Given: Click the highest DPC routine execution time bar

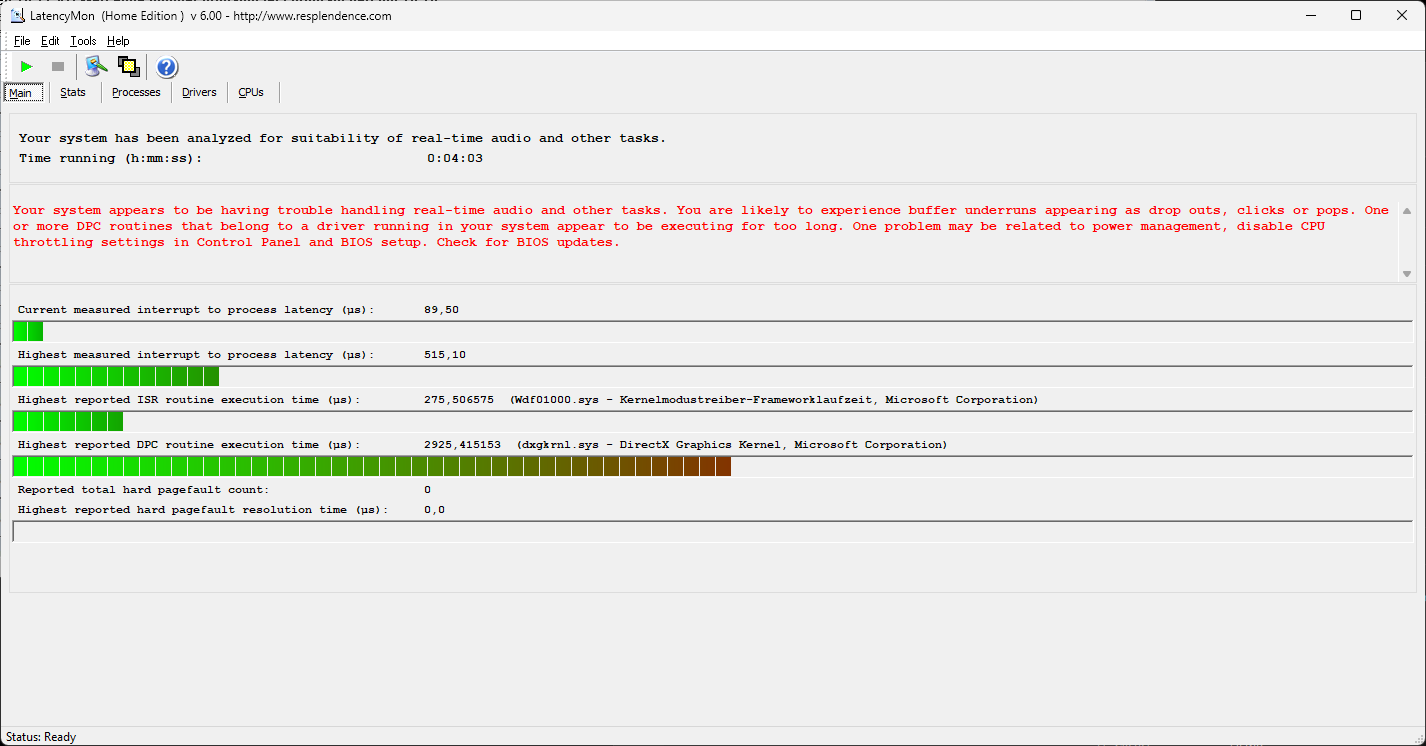Looking at the screenshot, I should (x=712, y=466).
